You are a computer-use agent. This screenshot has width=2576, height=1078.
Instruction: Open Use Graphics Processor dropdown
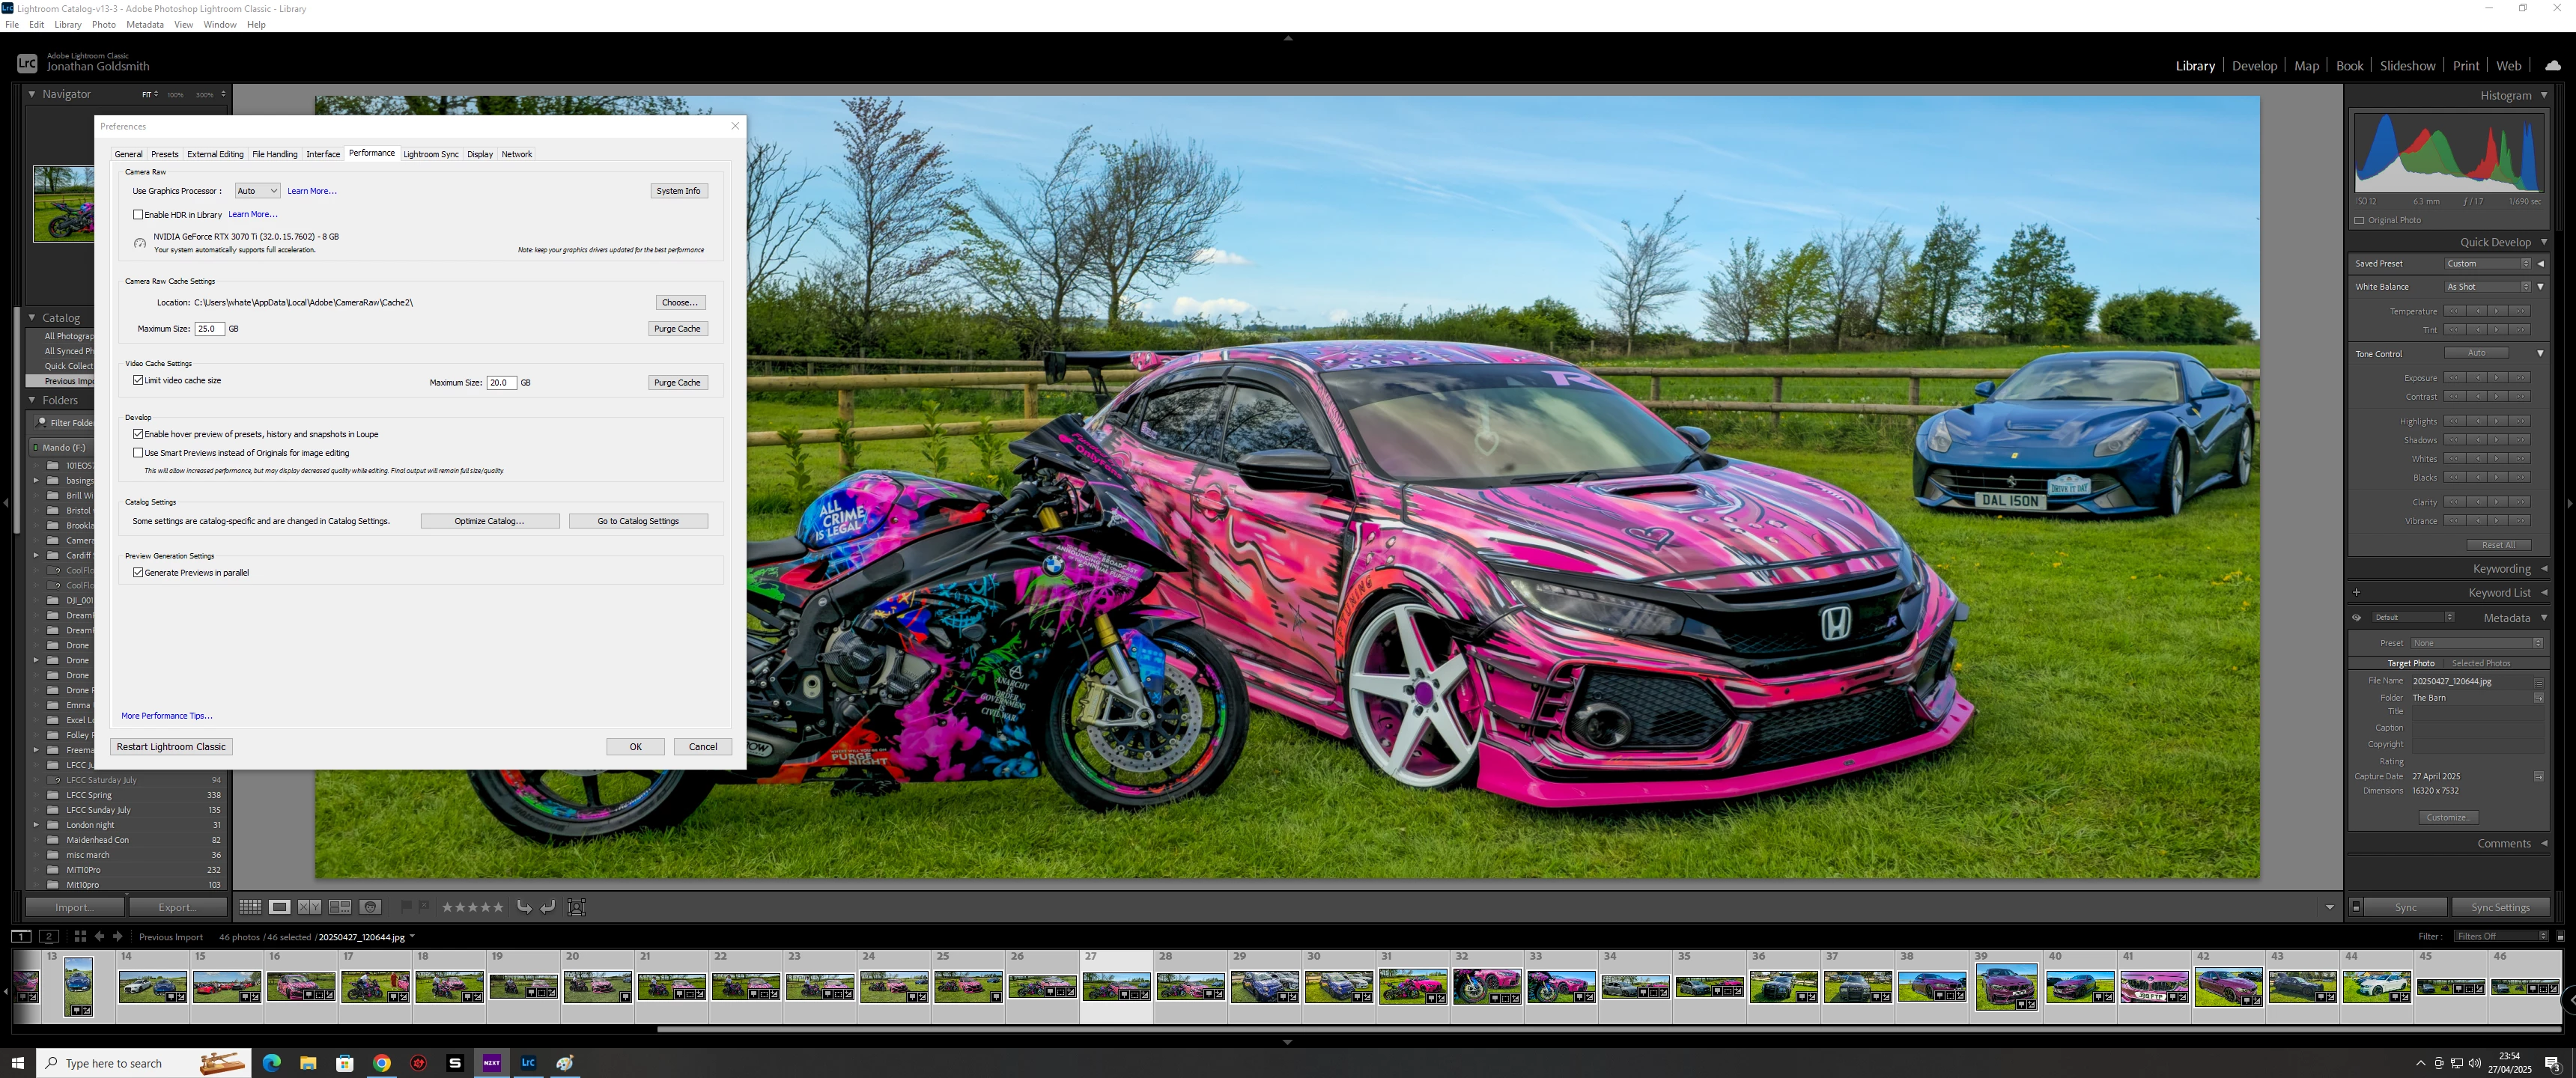point(257,191)
